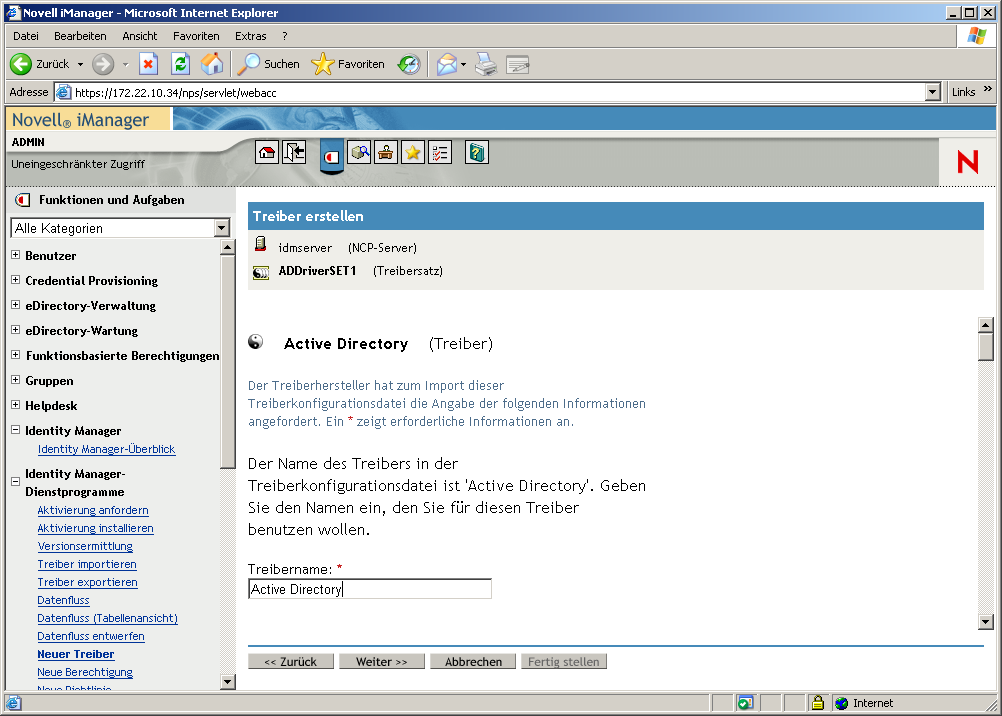Viewport: 1002px width, 716px height.
Task: Select the Exit door icon to log out
Action: 293,152
